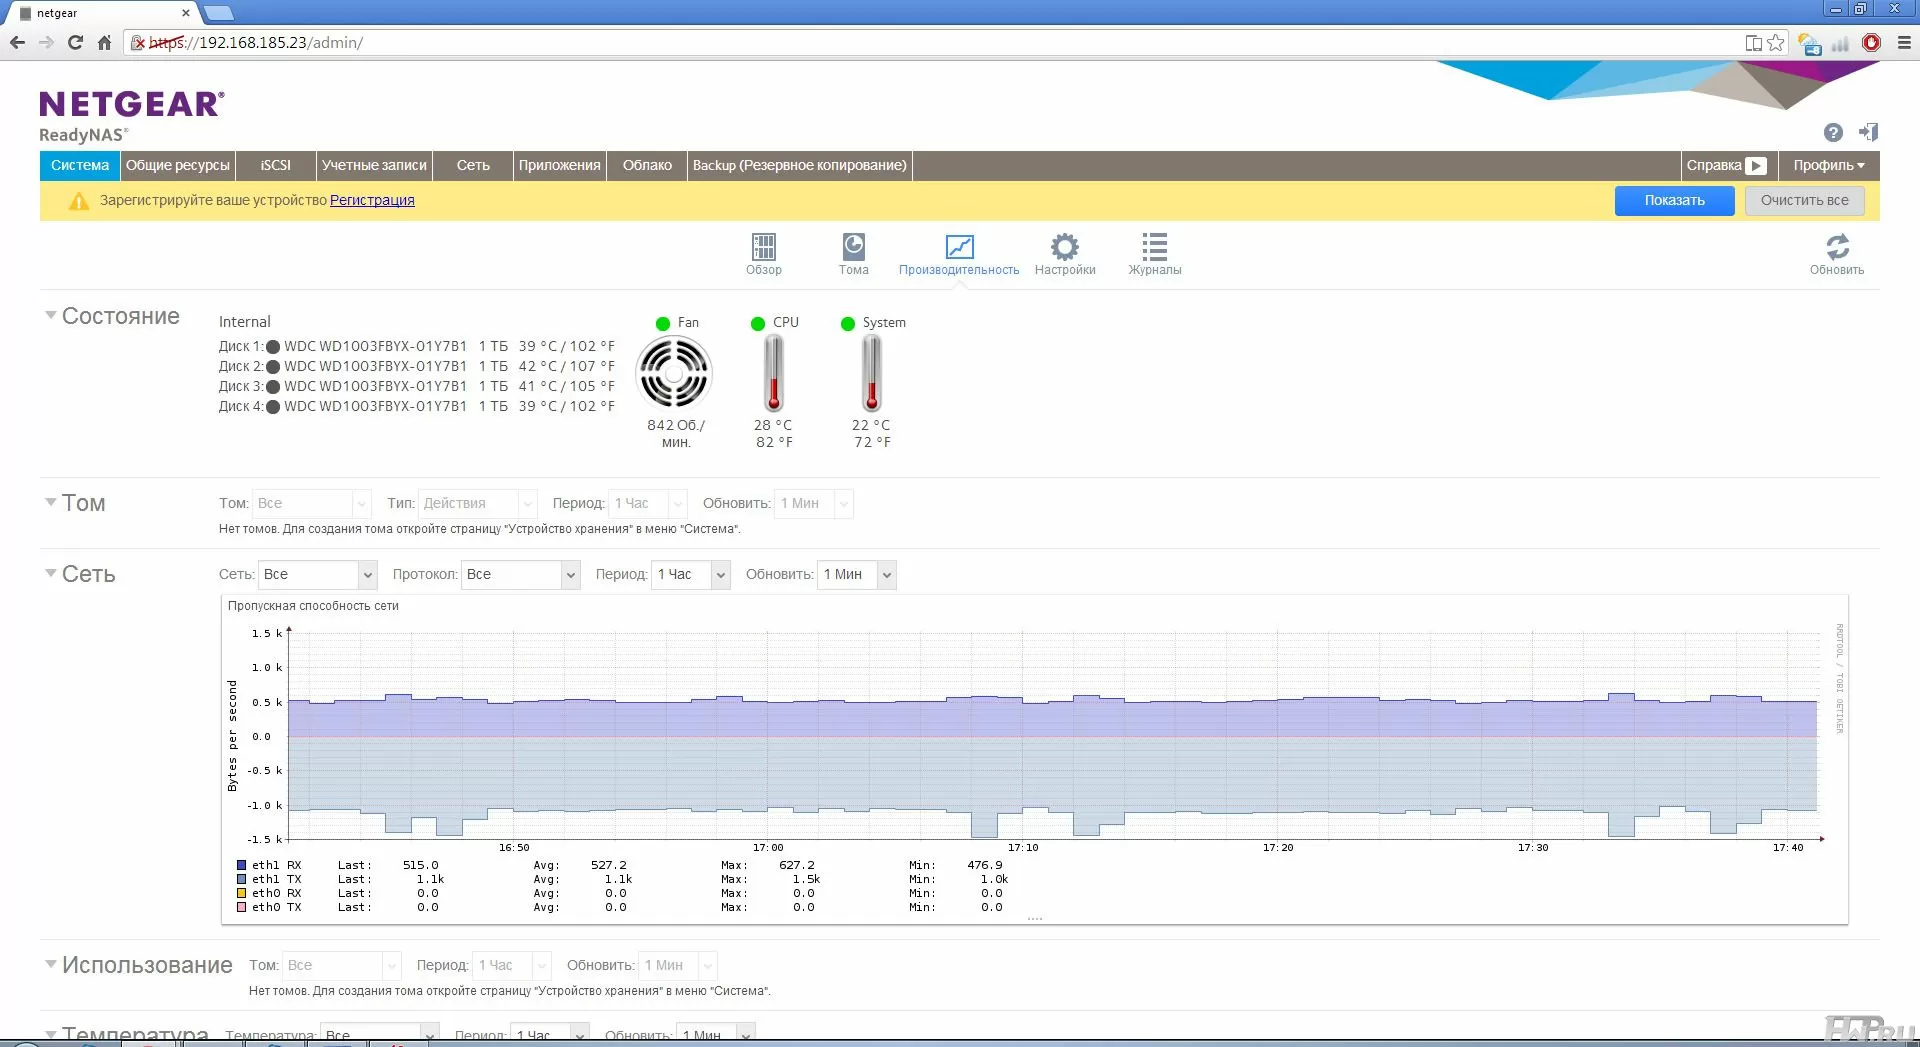Open the browser hamburger menu
The width and height of the screenshot is (1920, 1047).
coord(1904,43)
